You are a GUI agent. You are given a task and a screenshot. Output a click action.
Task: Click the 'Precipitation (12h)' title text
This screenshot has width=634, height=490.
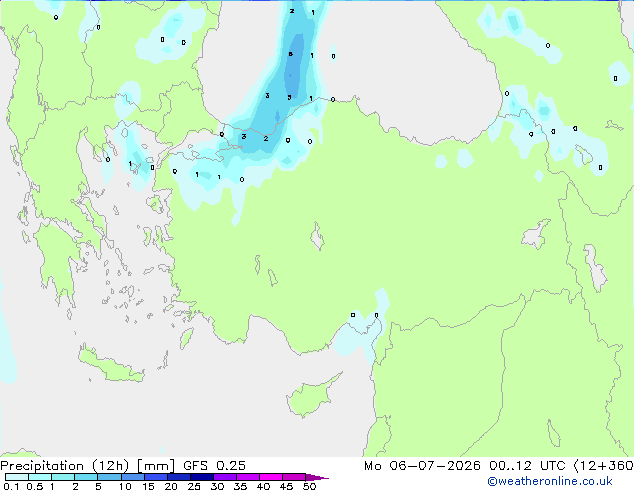coord(65,466)
